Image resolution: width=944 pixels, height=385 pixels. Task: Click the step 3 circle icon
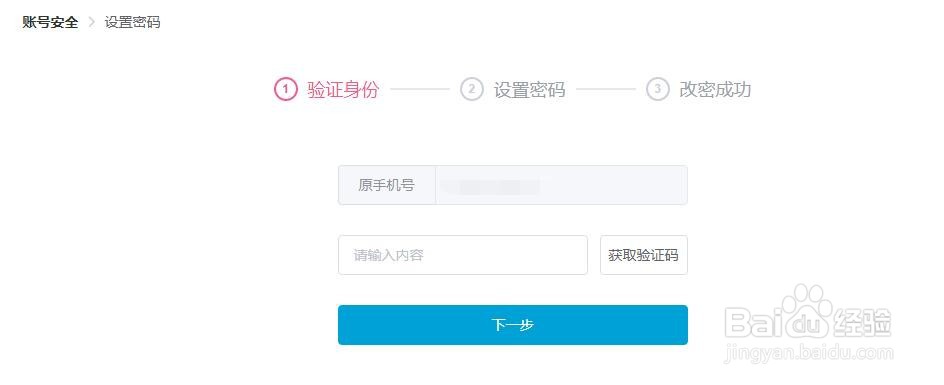[657, 90]
